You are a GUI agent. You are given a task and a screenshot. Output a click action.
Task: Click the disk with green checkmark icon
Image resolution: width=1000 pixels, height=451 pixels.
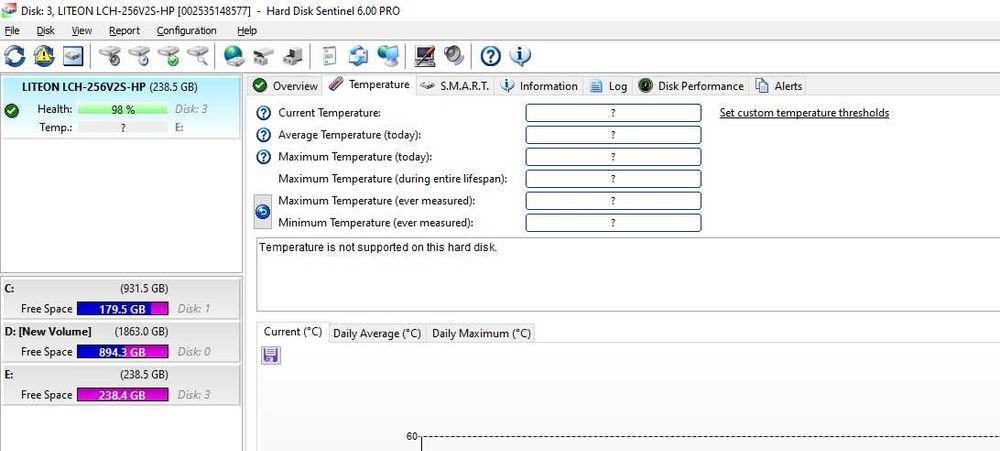(169, 56)
